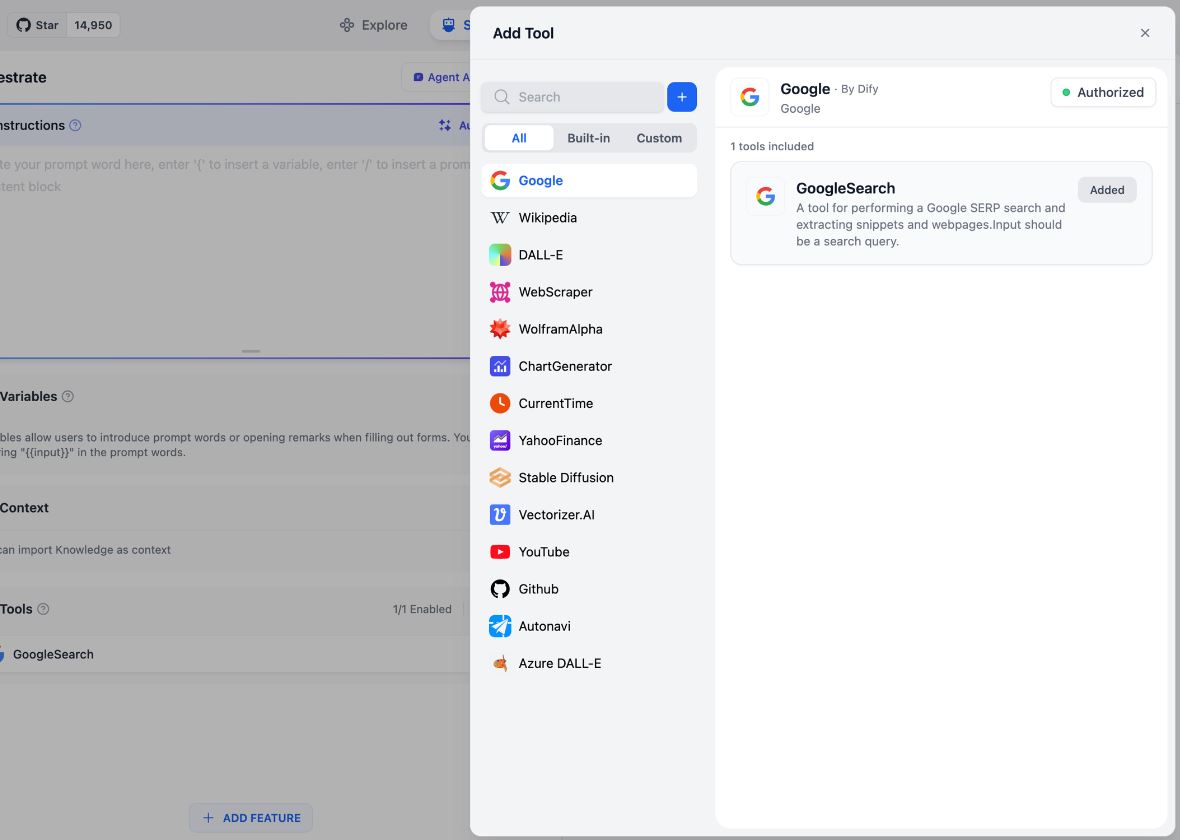The width and height of the screenshot is (1180, 840).
Task: Click the WebScraper pink spider icon
Action: (x=500, y=292)
